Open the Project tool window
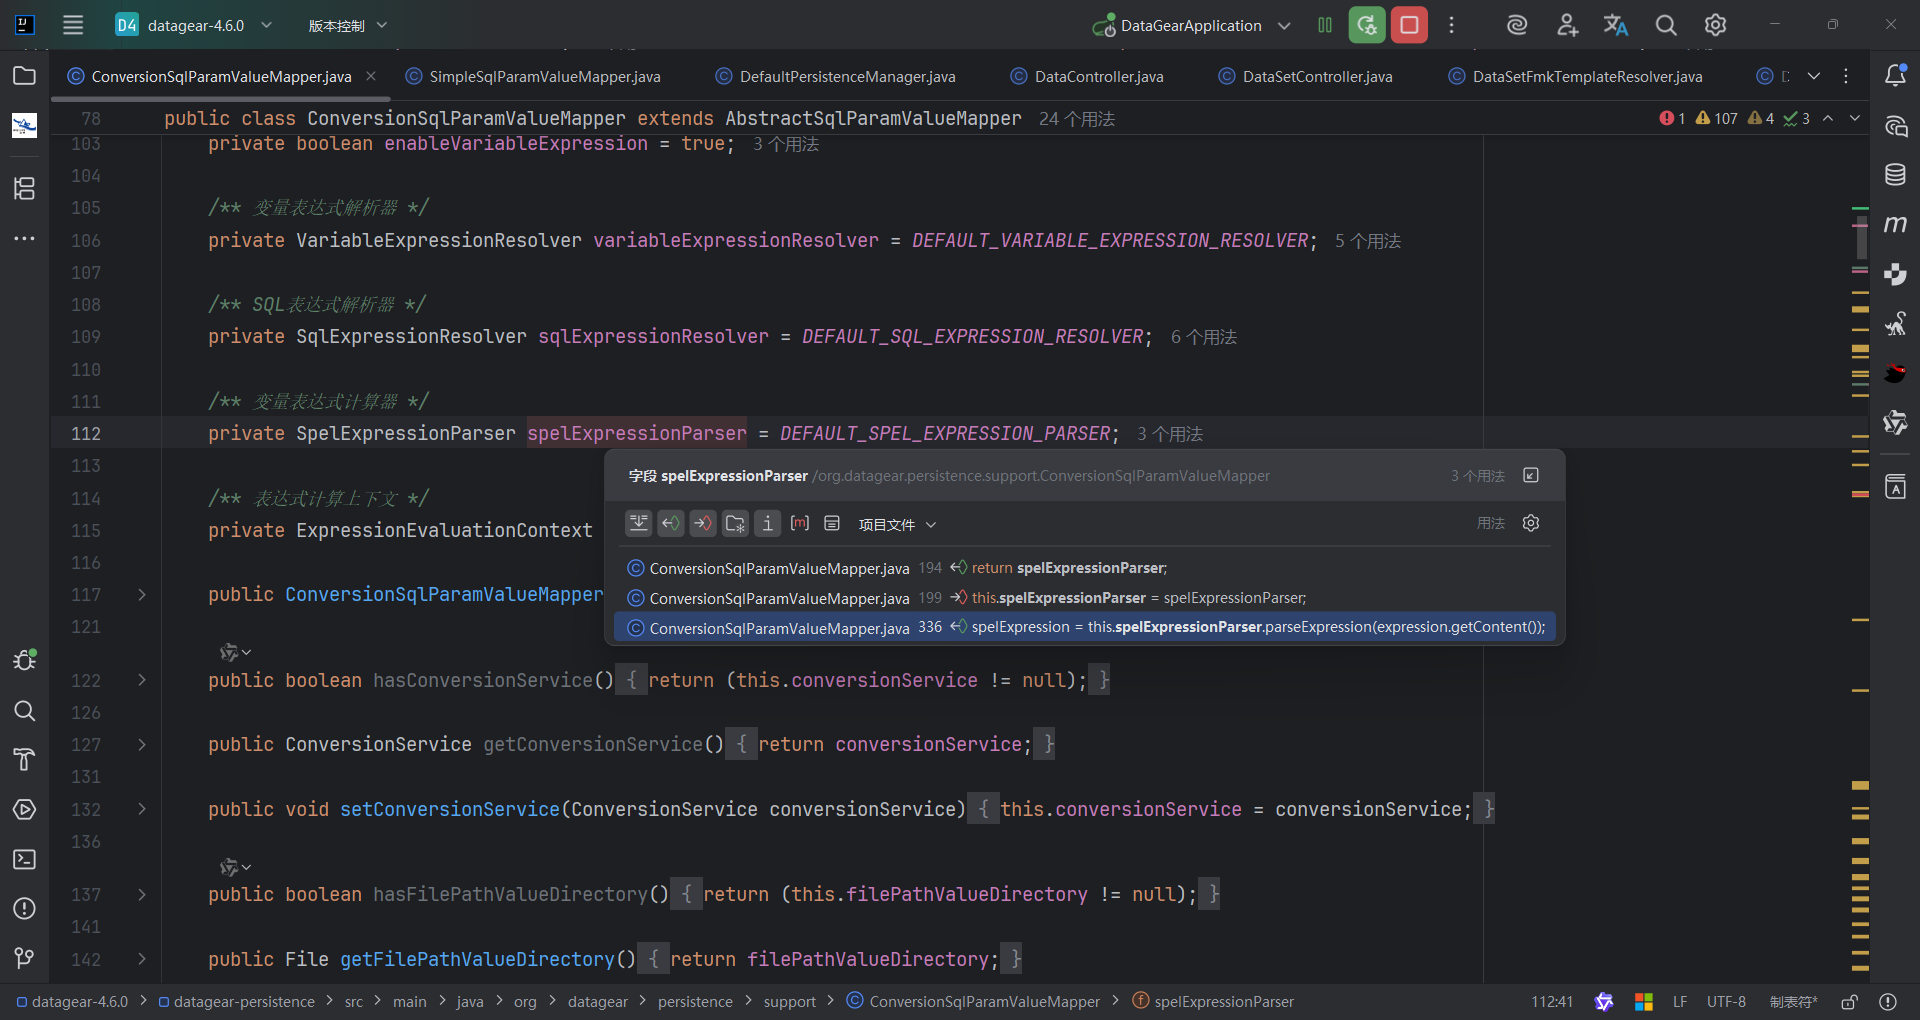 coord(25,76)
